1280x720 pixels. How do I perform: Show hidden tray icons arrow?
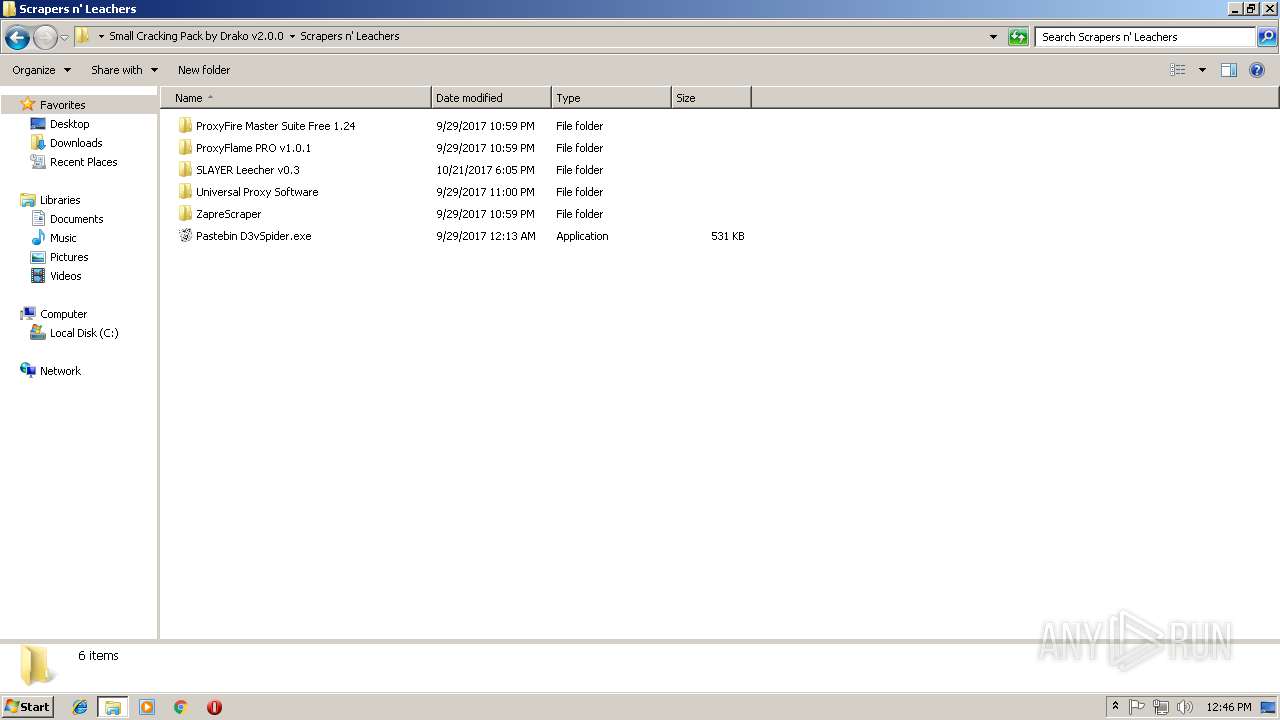[x=1116, y=707]
